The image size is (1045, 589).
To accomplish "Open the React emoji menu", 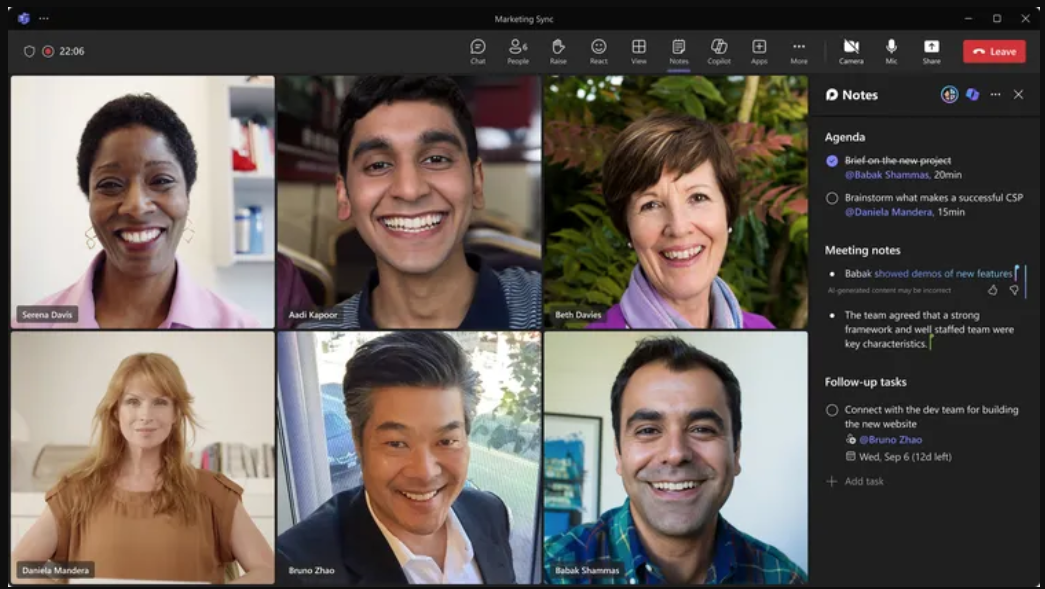I will (x=598, y=51).
